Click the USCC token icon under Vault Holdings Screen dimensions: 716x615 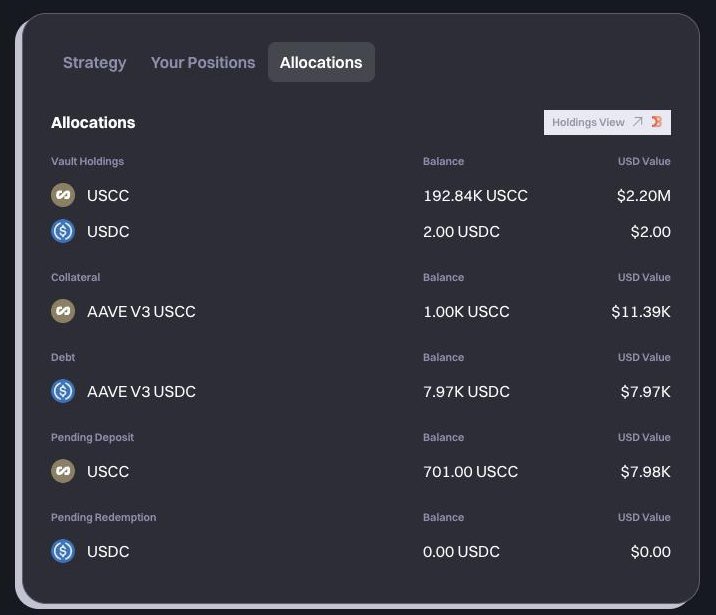(x=63, y=195)
